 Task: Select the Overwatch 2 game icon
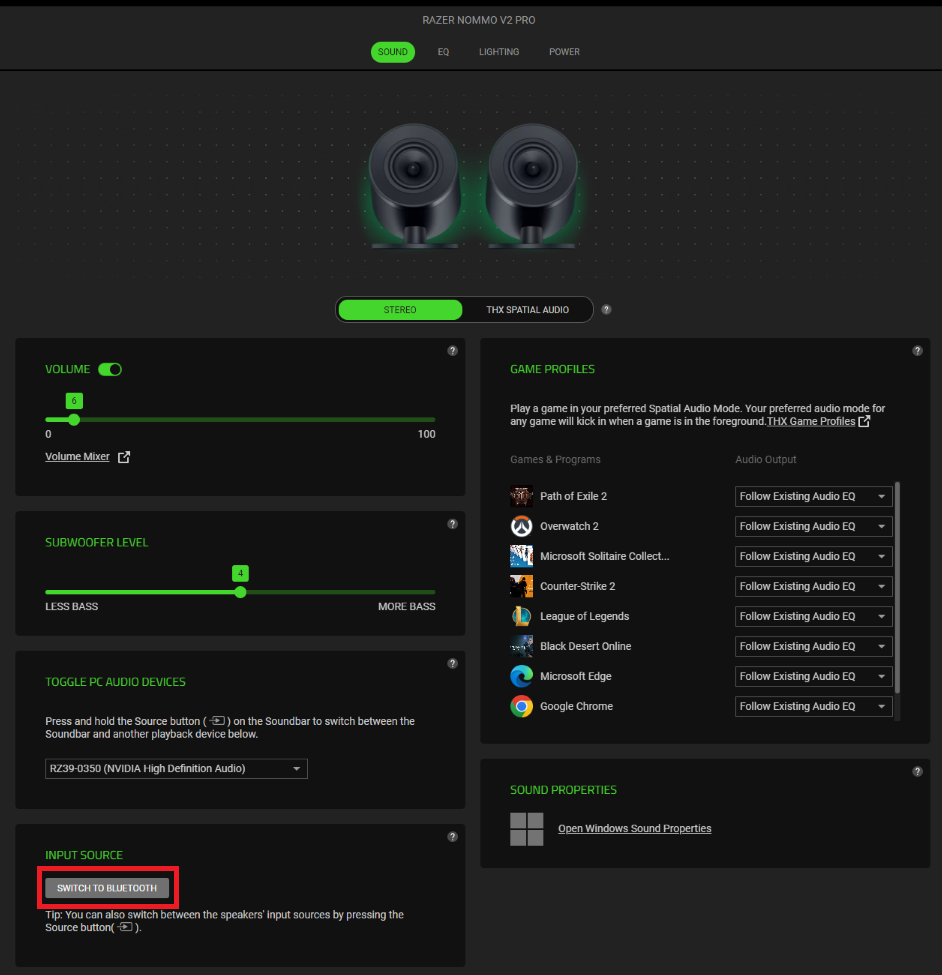pos(521,526)
